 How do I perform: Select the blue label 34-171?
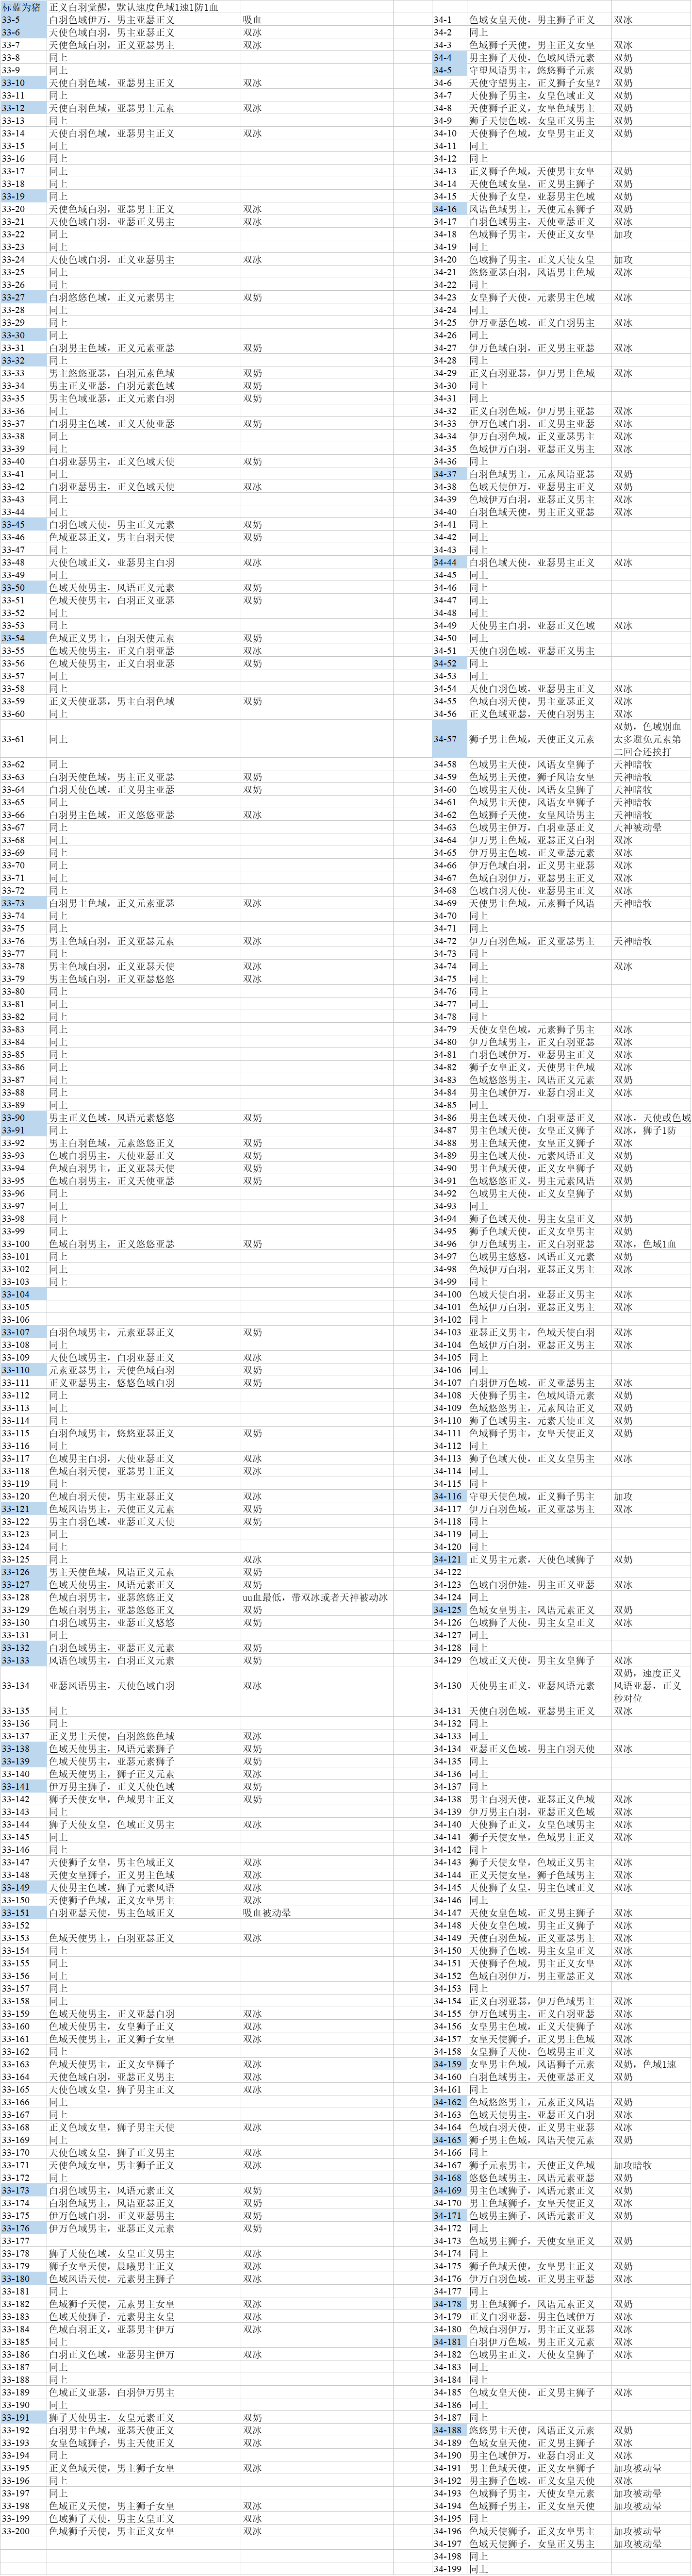pyautogui.click(x=449, y=2216)
